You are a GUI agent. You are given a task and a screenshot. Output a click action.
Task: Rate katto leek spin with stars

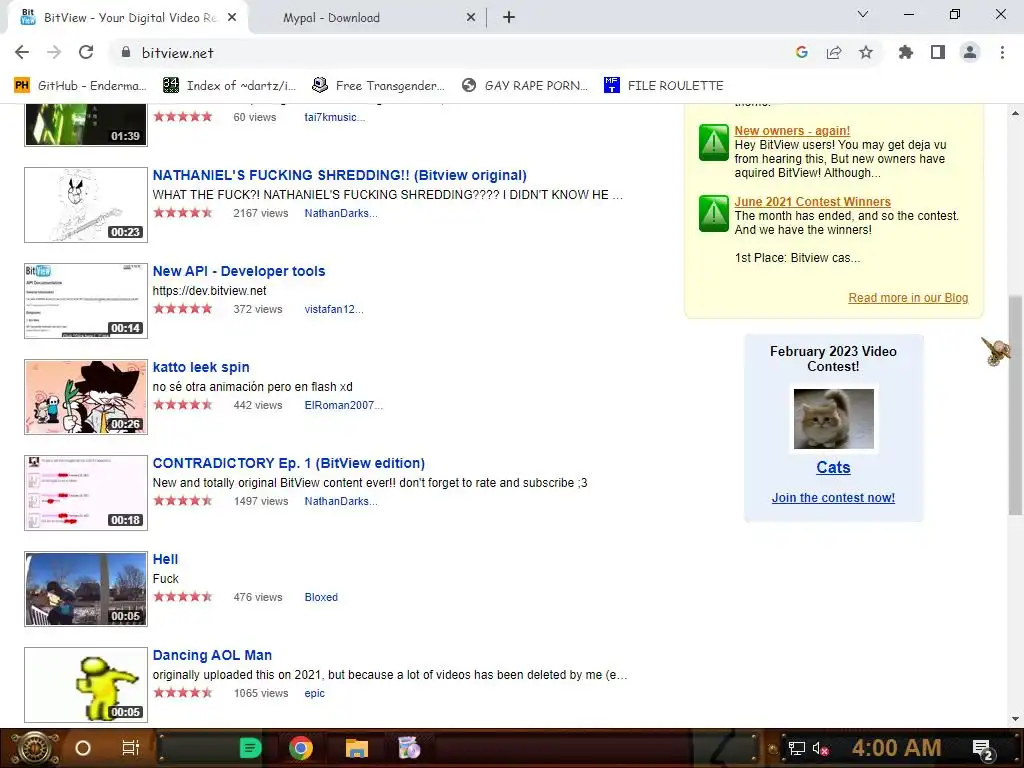(x=183, y=405)
